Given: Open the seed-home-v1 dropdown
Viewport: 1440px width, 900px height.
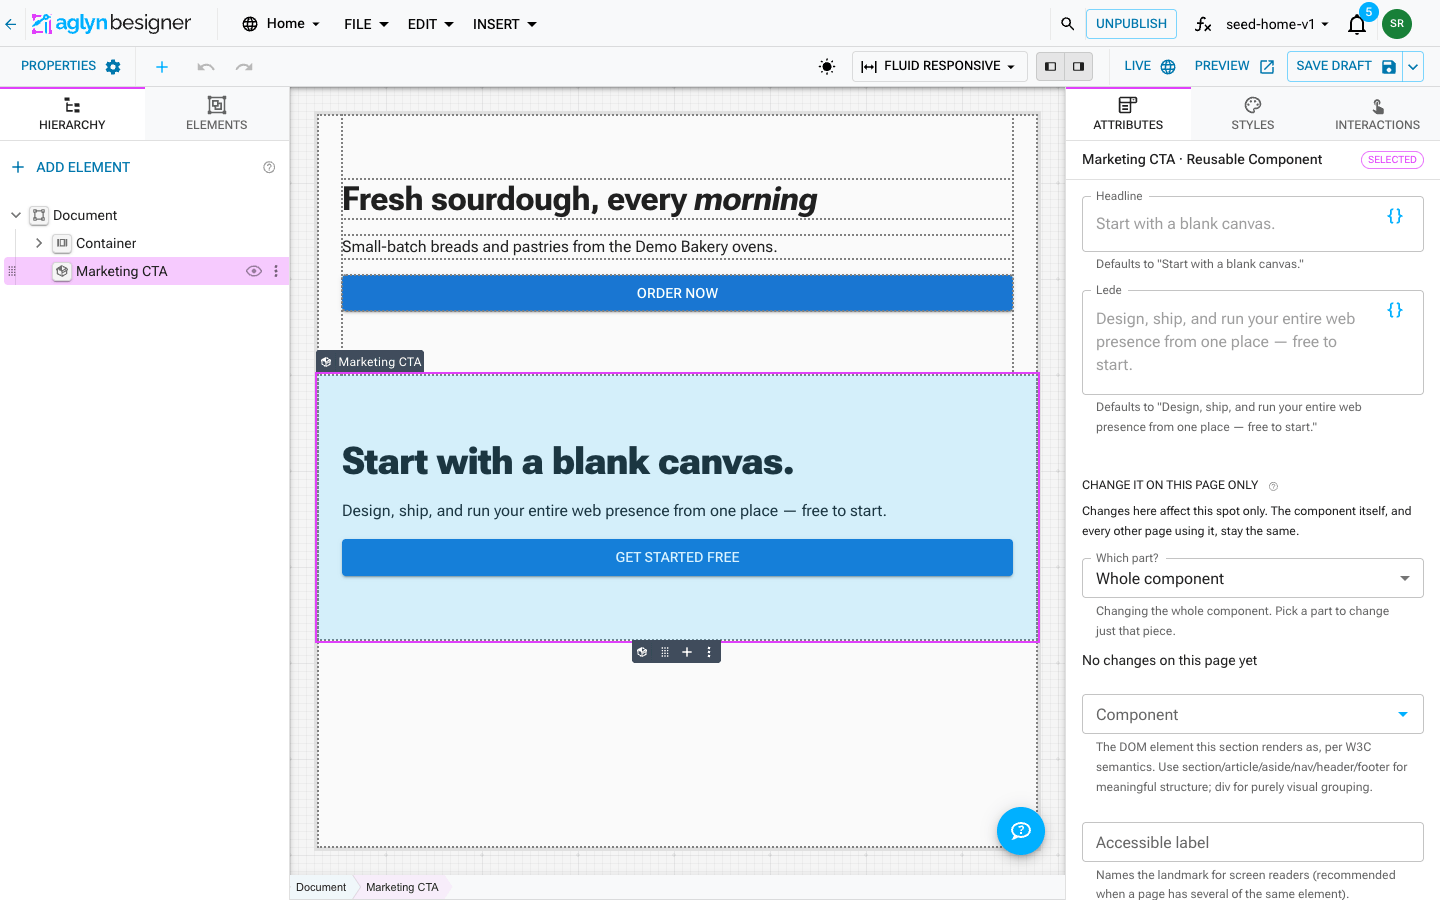Looking at the screenshot, I should click(1277, 24).
